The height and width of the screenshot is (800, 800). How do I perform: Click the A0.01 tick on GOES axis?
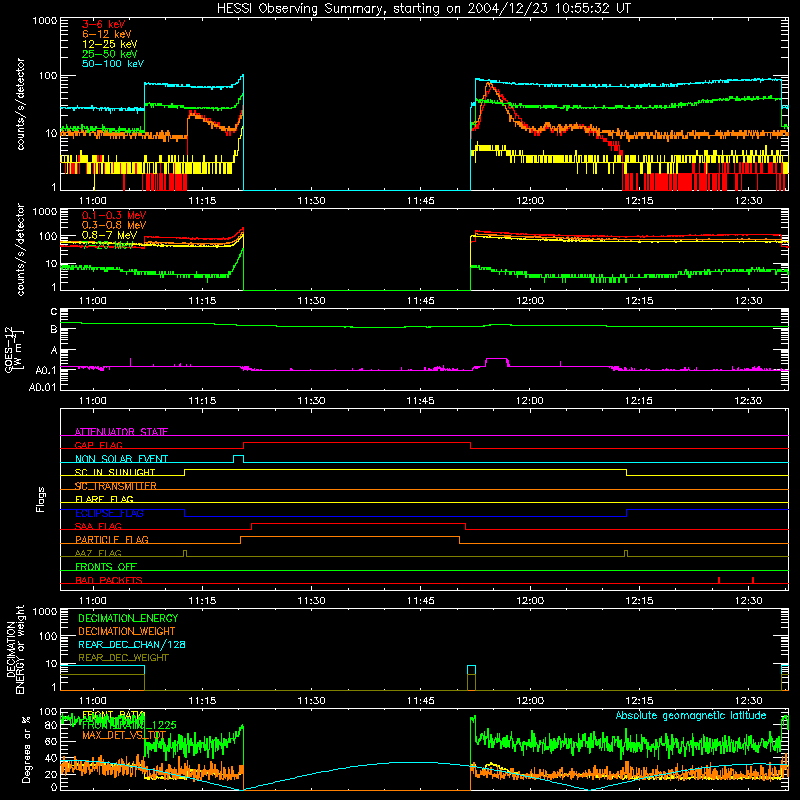tap(42, 387)
